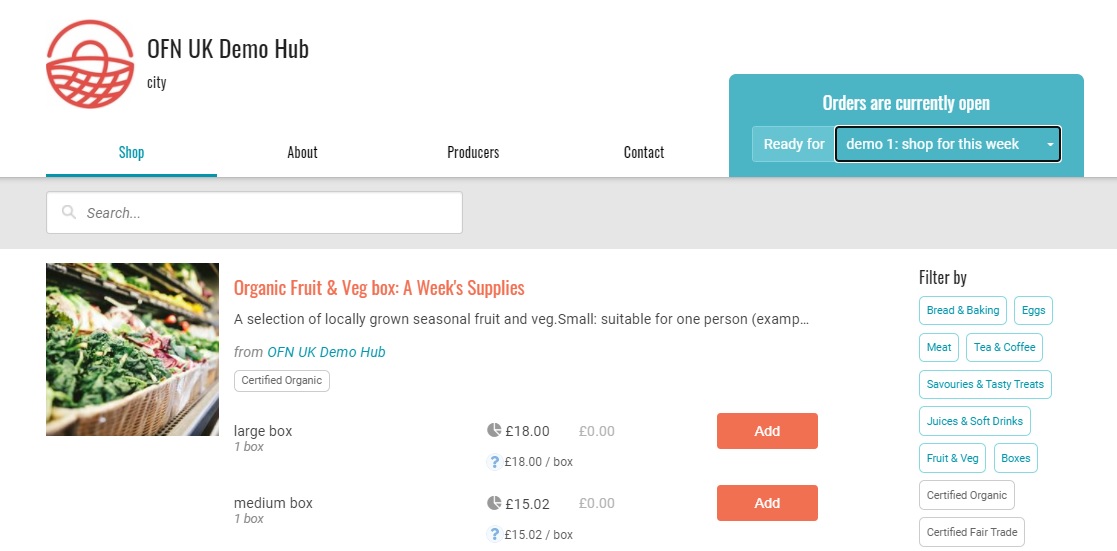Toggle the Bread & Baking filter
The width and height of the screenshot is (1117, 551).
tap(962, 310)
